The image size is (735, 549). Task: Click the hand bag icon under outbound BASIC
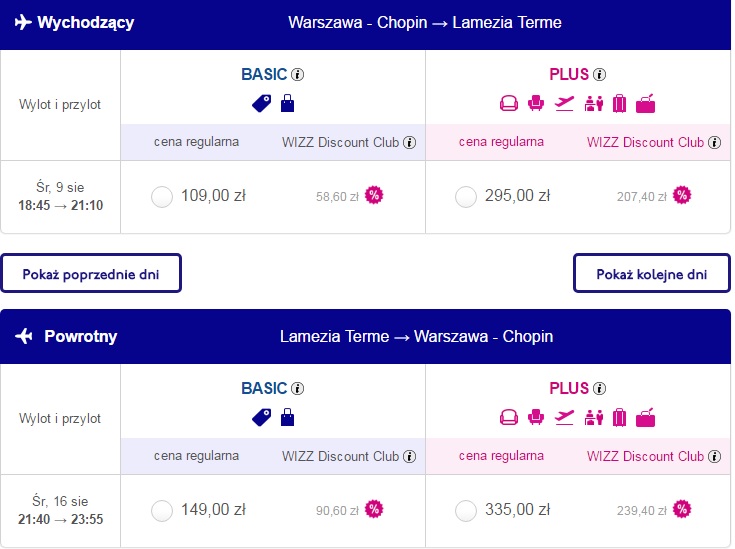pyautogui.click(x=287, y=103)
